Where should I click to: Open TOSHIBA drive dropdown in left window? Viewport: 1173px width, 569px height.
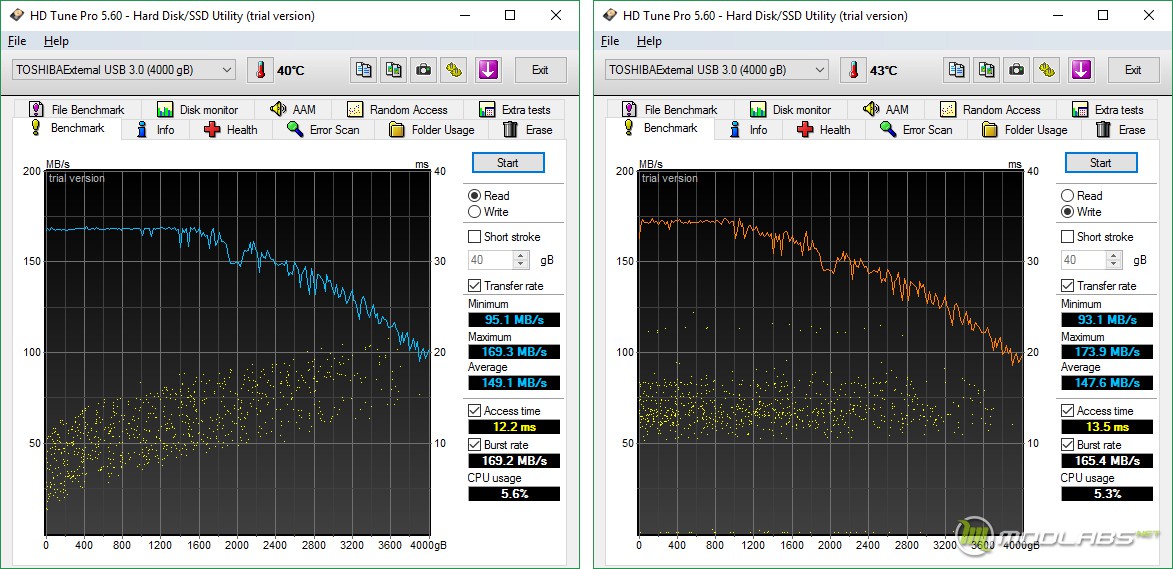pos(124,70)
